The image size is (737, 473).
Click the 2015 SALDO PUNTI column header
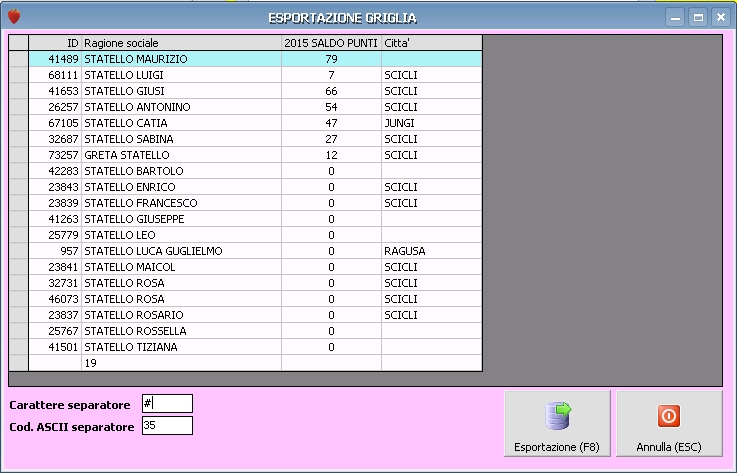[331, 43]
